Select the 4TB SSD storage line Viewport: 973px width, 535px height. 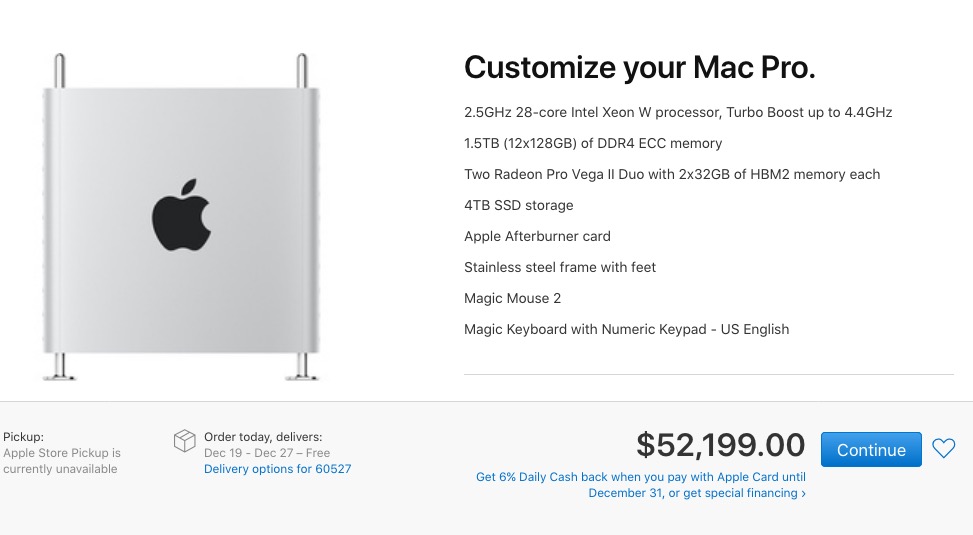pyautogui.click(x=519, y=205)
